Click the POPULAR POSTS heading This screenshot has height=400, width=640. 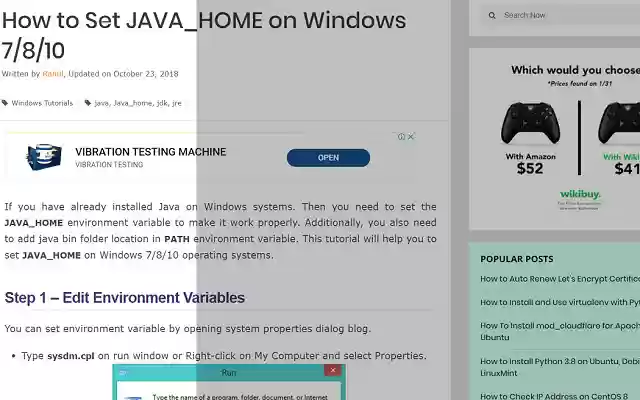(517, 259)
